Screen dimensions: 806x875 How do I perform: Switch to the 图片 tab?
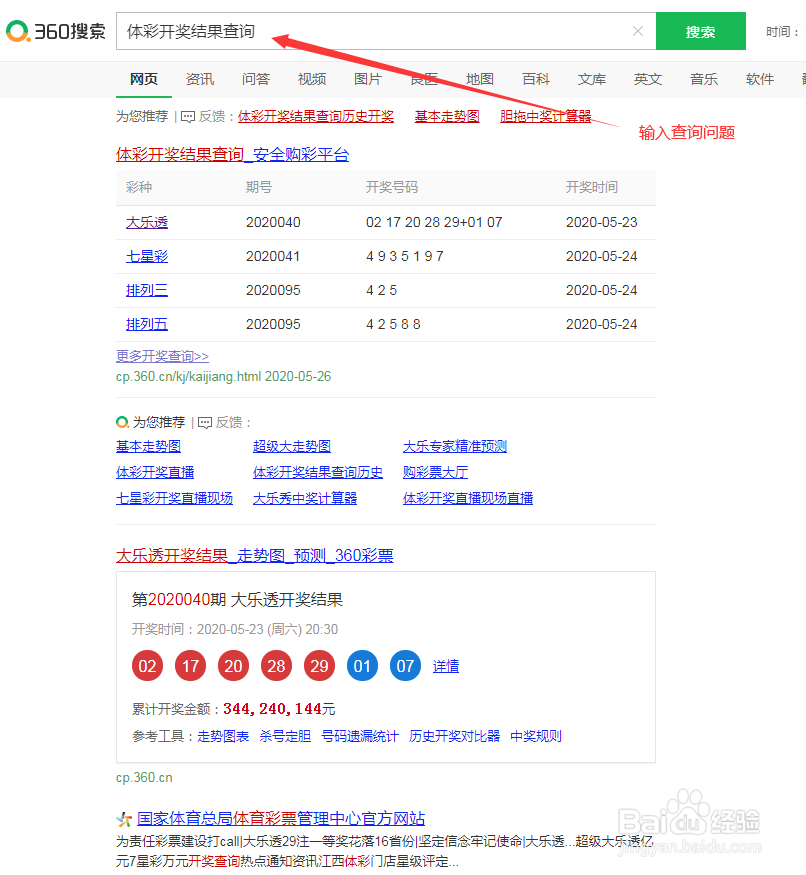pyautogui.click(x=368, y=79)
